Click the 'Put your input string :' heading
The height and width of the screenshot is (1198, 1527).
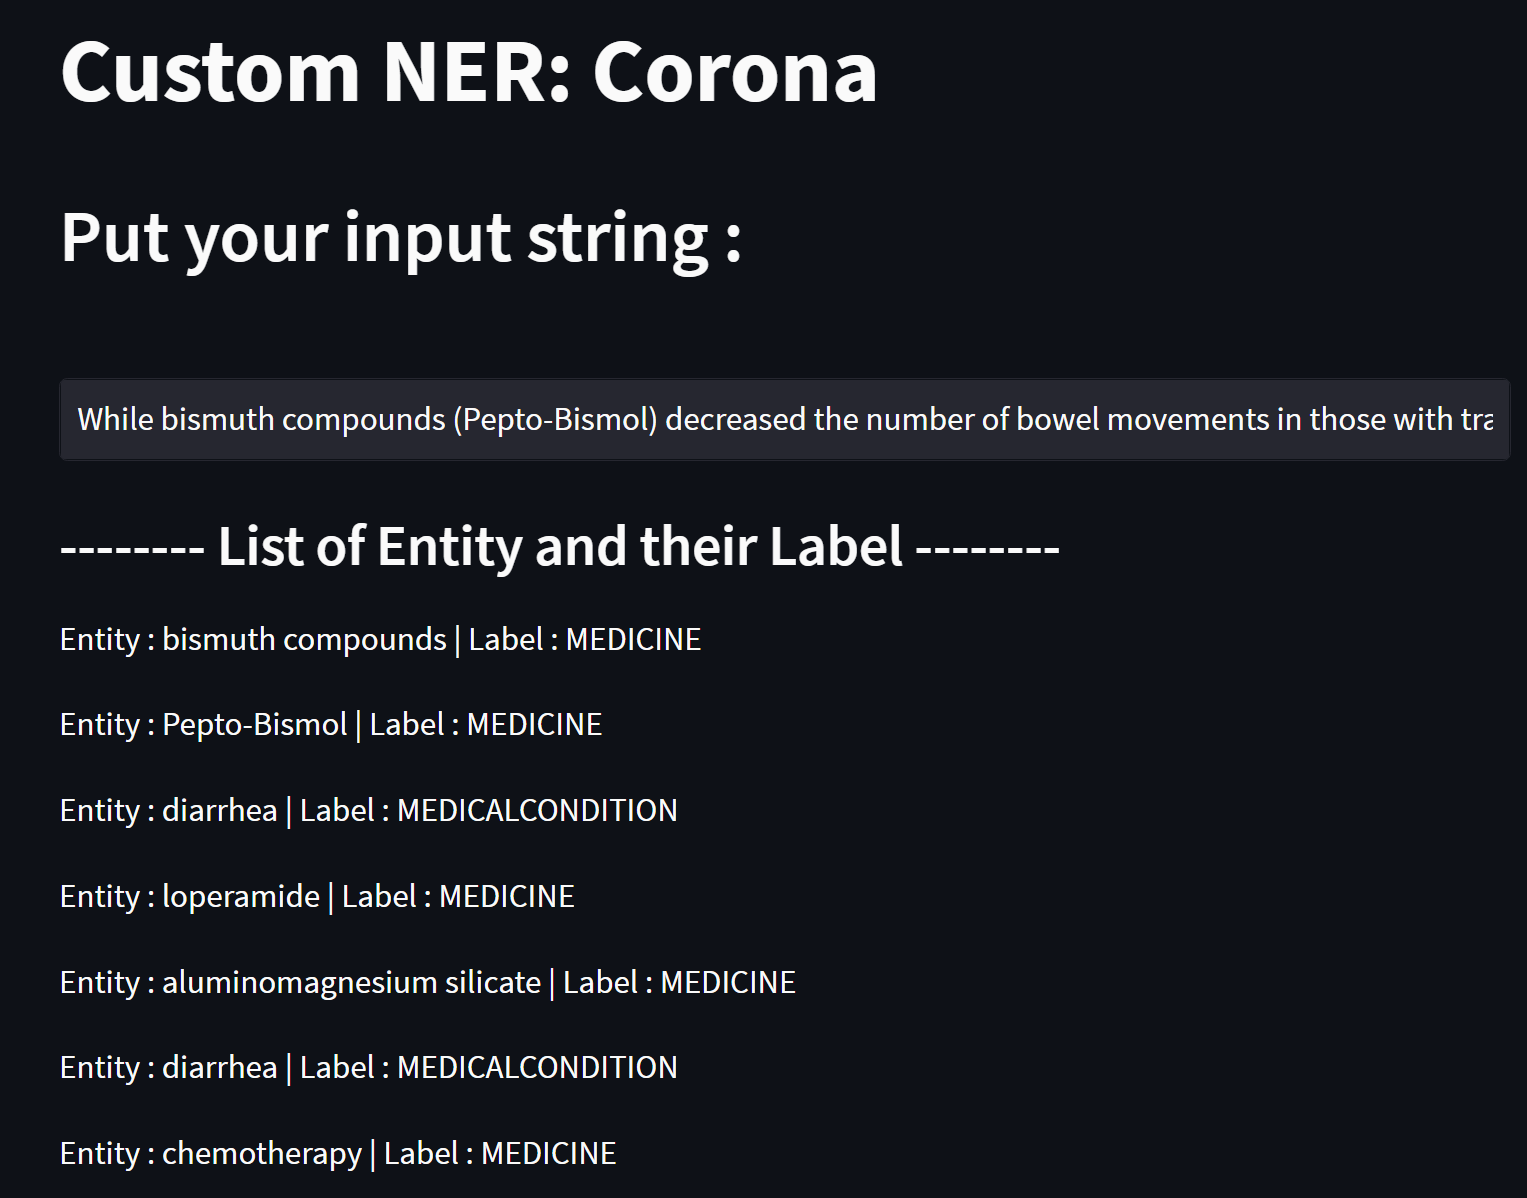[x=400, y=238]
